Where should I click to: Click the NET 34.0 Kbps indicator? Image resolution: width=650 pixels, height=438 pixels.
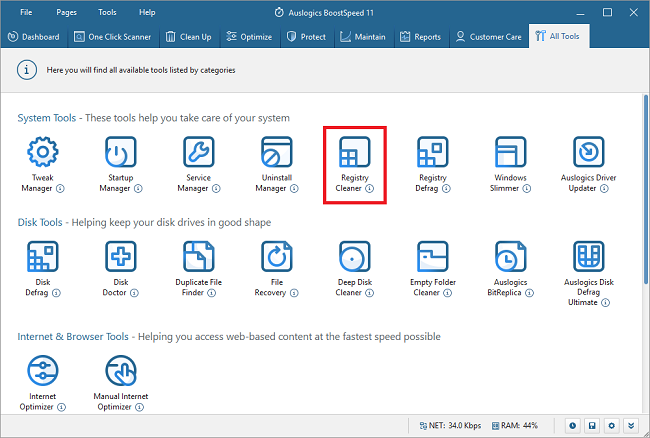click(x=450, y=426)
